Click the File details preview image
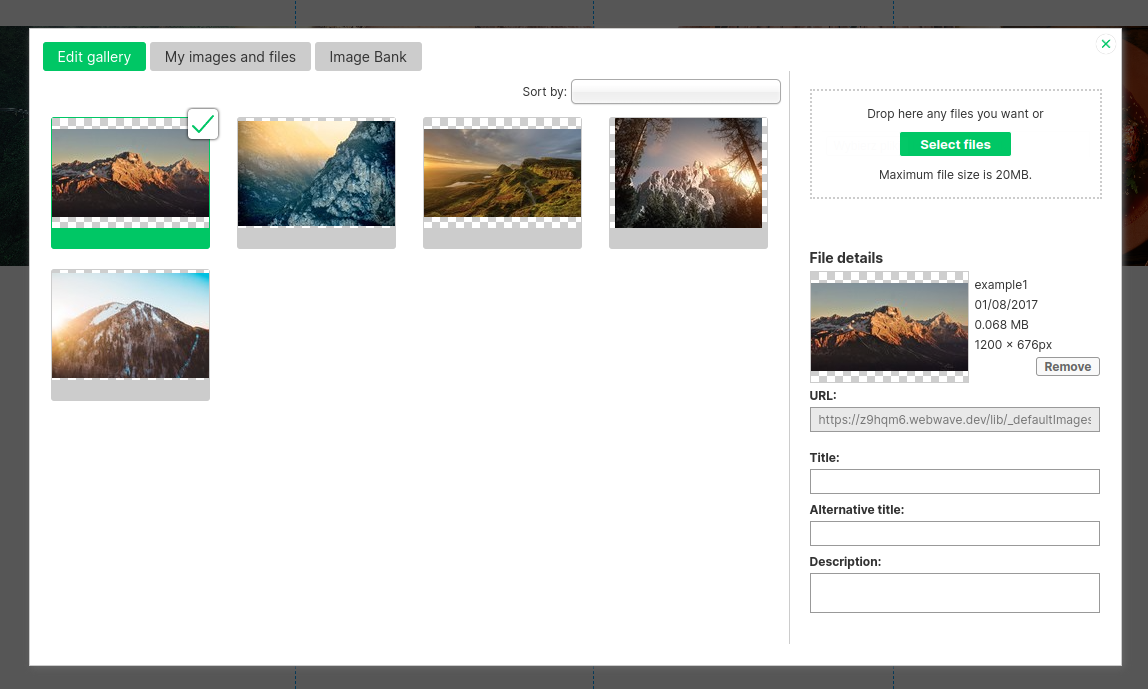1148x689 pixels. (x=889, y=327)
